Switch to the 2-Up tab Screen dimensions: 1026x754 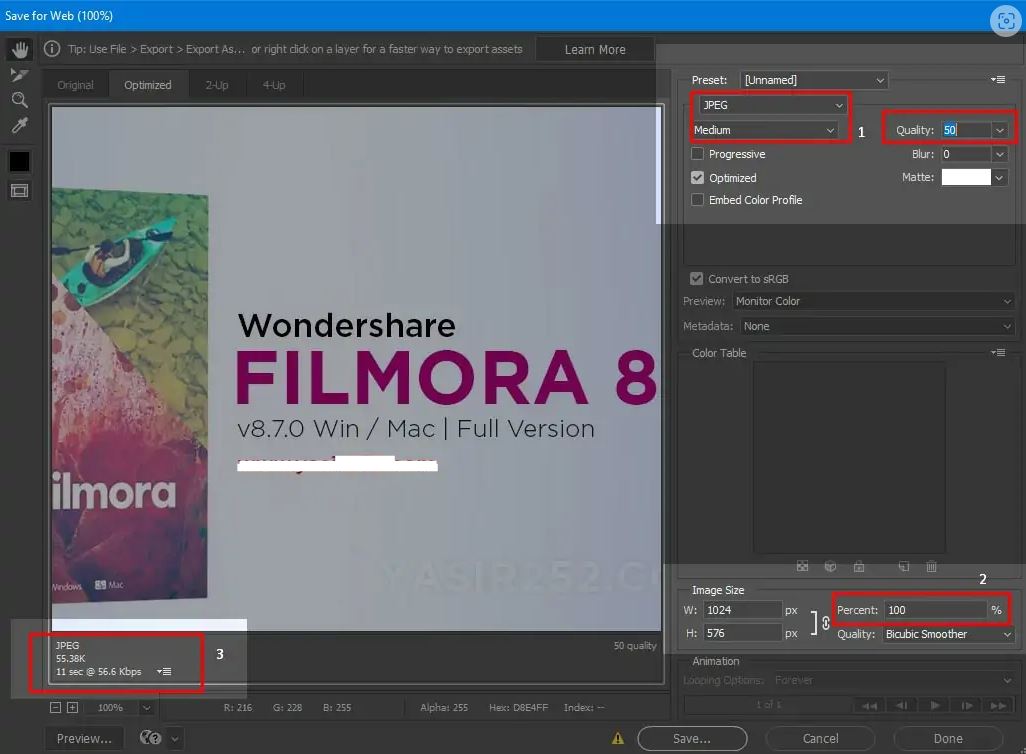click(217, 85)
